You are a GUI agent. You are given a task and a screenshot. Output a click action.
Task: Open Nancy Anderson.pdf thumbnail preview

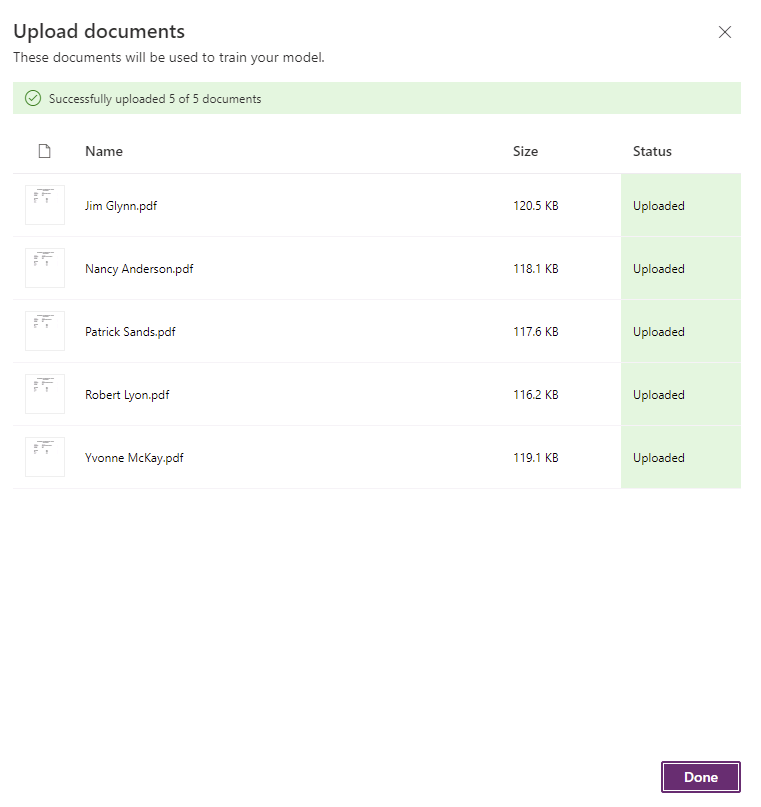[44, 268]
